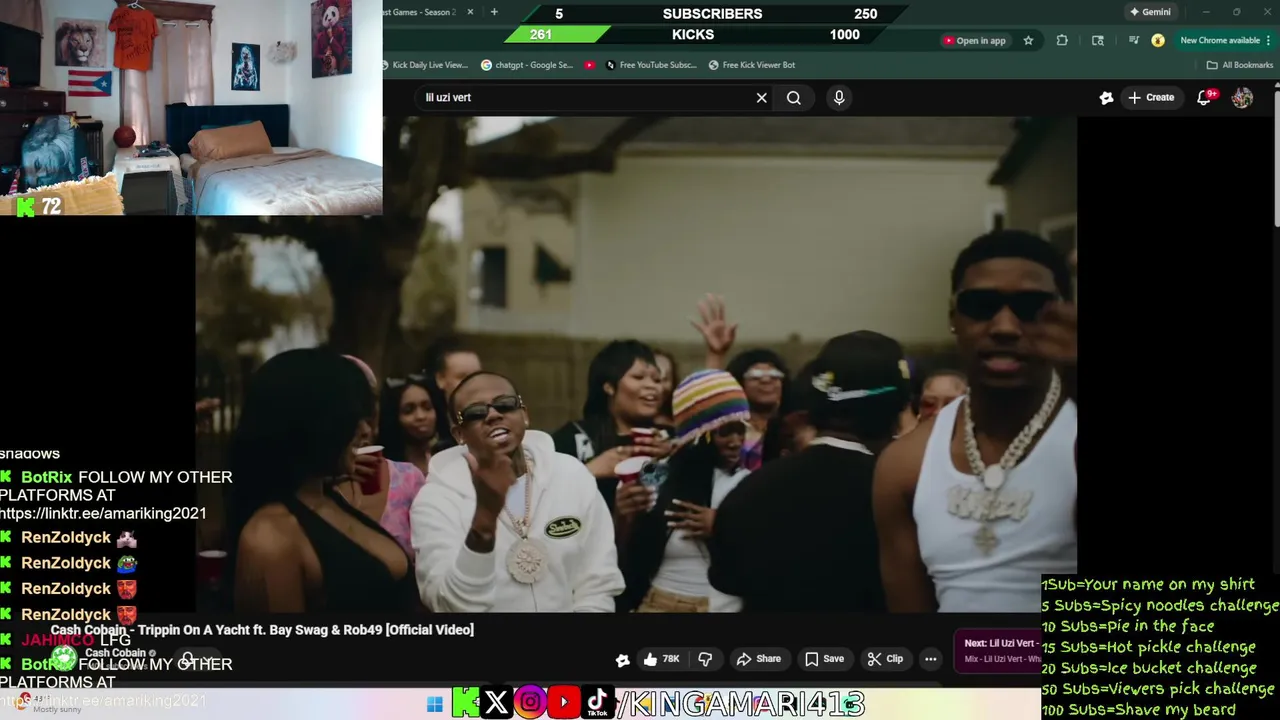Expand the All Bookmarks folder
Viewport: 1280px width, 720px height.
(x=1240, y=65)
